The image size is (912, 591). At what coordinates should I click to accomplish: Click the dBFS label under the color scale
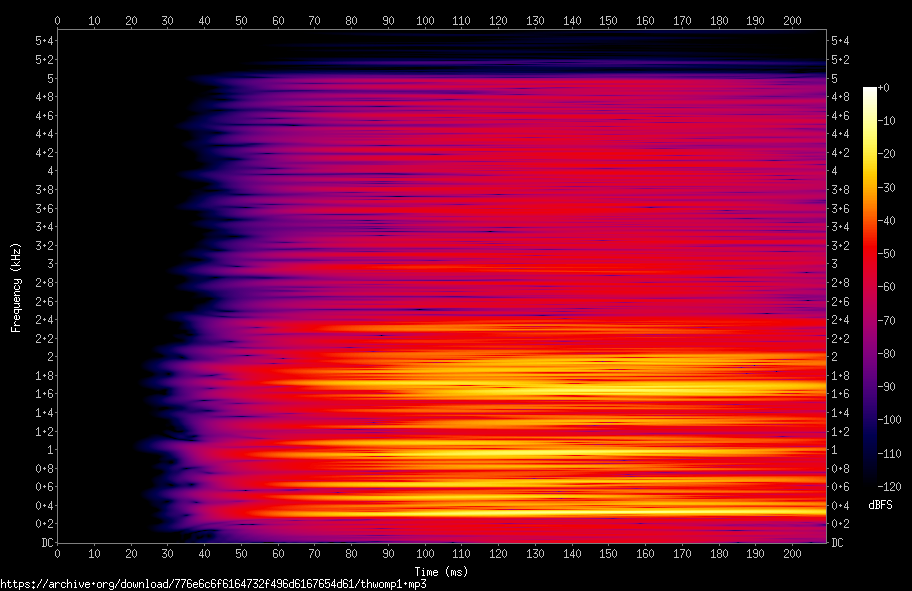[880, 504]
